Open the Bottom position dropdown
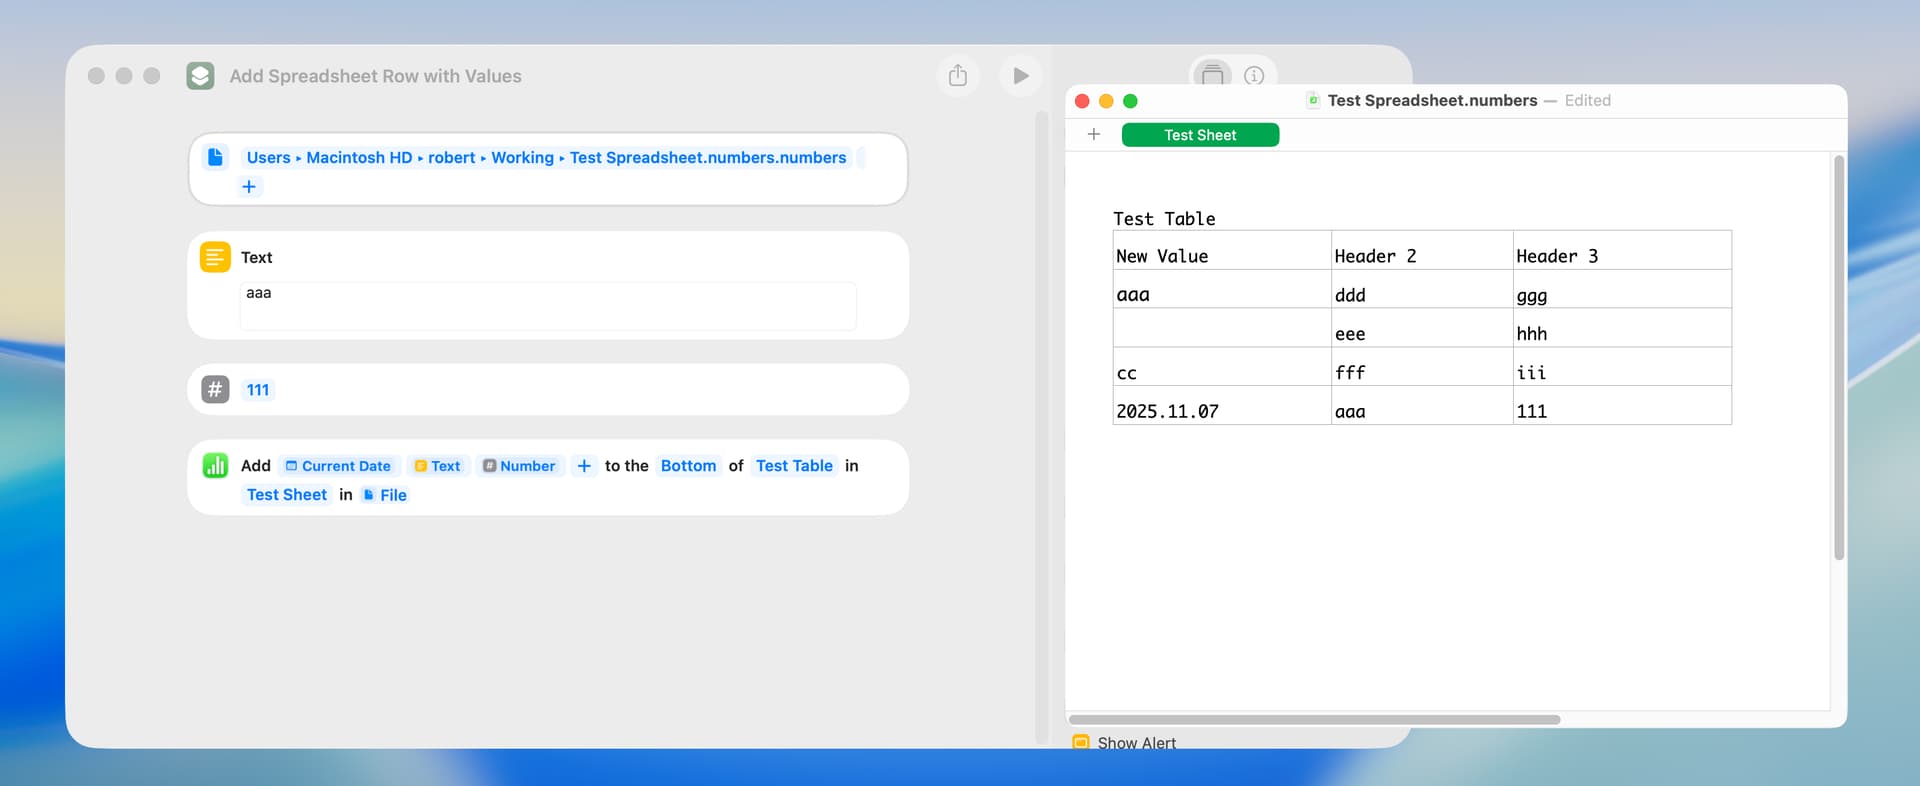This screenshot has height=786, width=1920. point(688,466)
